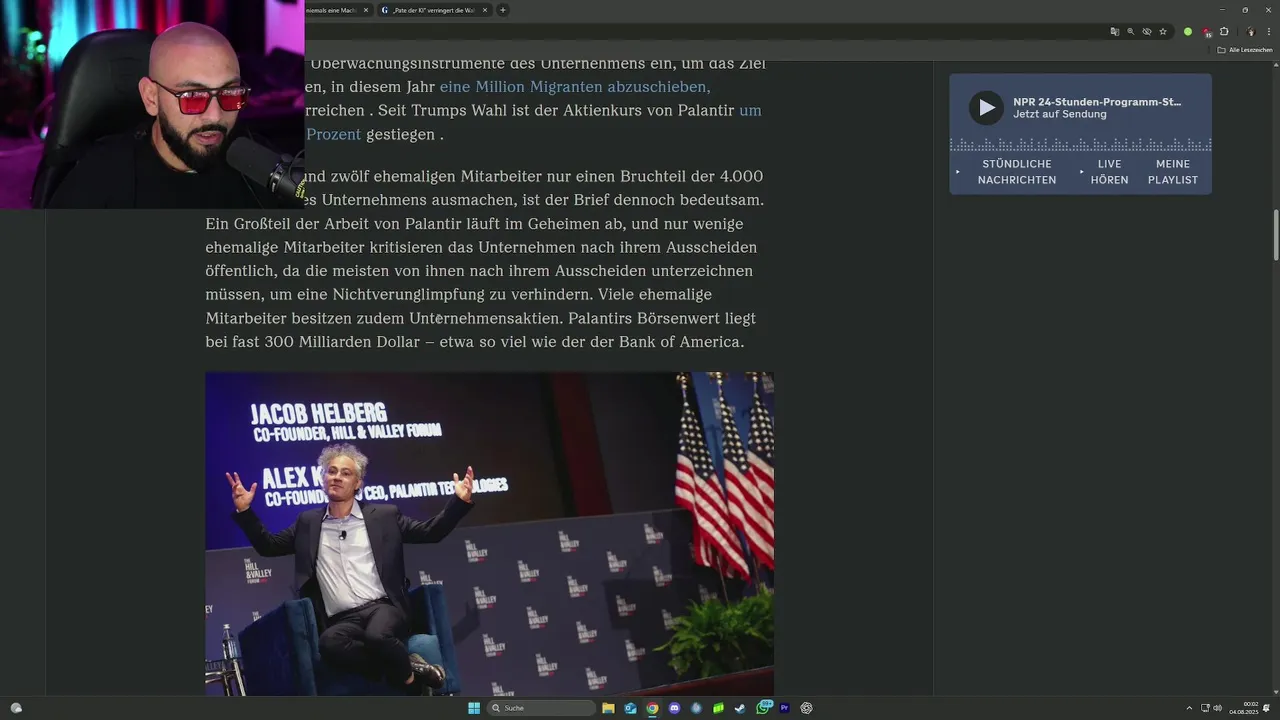Click the Alex Karp conference photo
The width and height of the screenshot is (1280, 720).
point(489,533)
